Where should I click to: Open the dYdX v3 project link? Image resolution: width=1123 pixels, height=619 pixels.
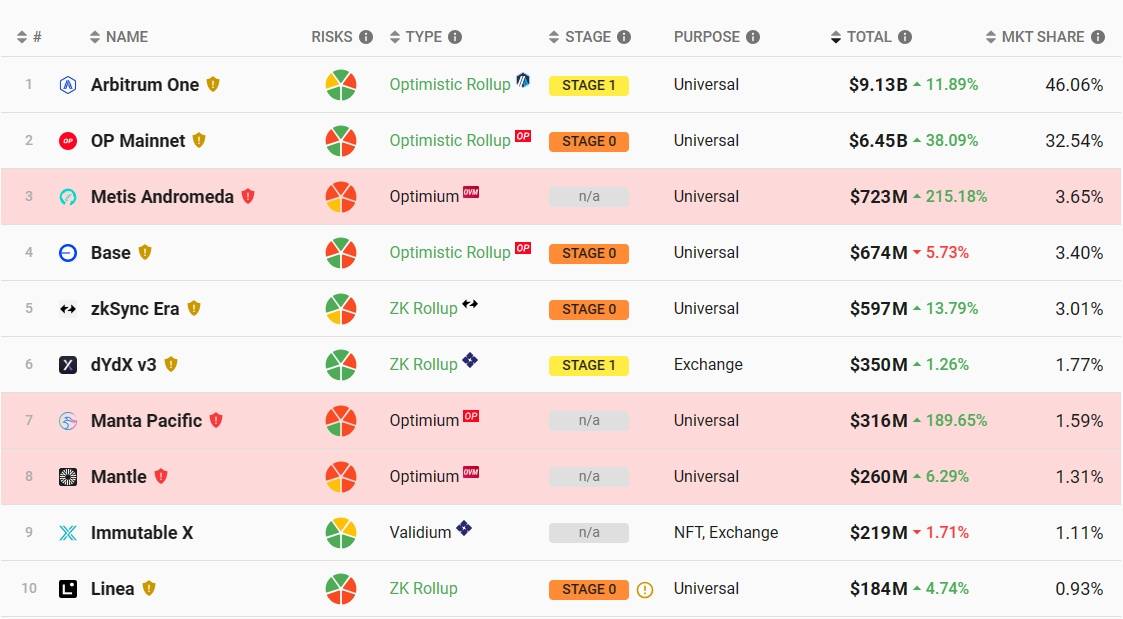point(123,365)
